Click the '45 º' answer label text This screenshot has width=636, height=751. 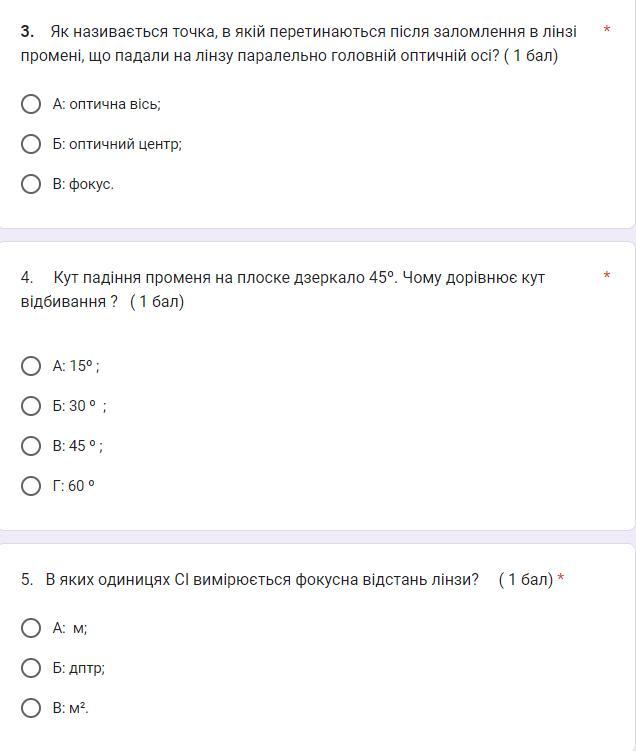tap(84, 446)
